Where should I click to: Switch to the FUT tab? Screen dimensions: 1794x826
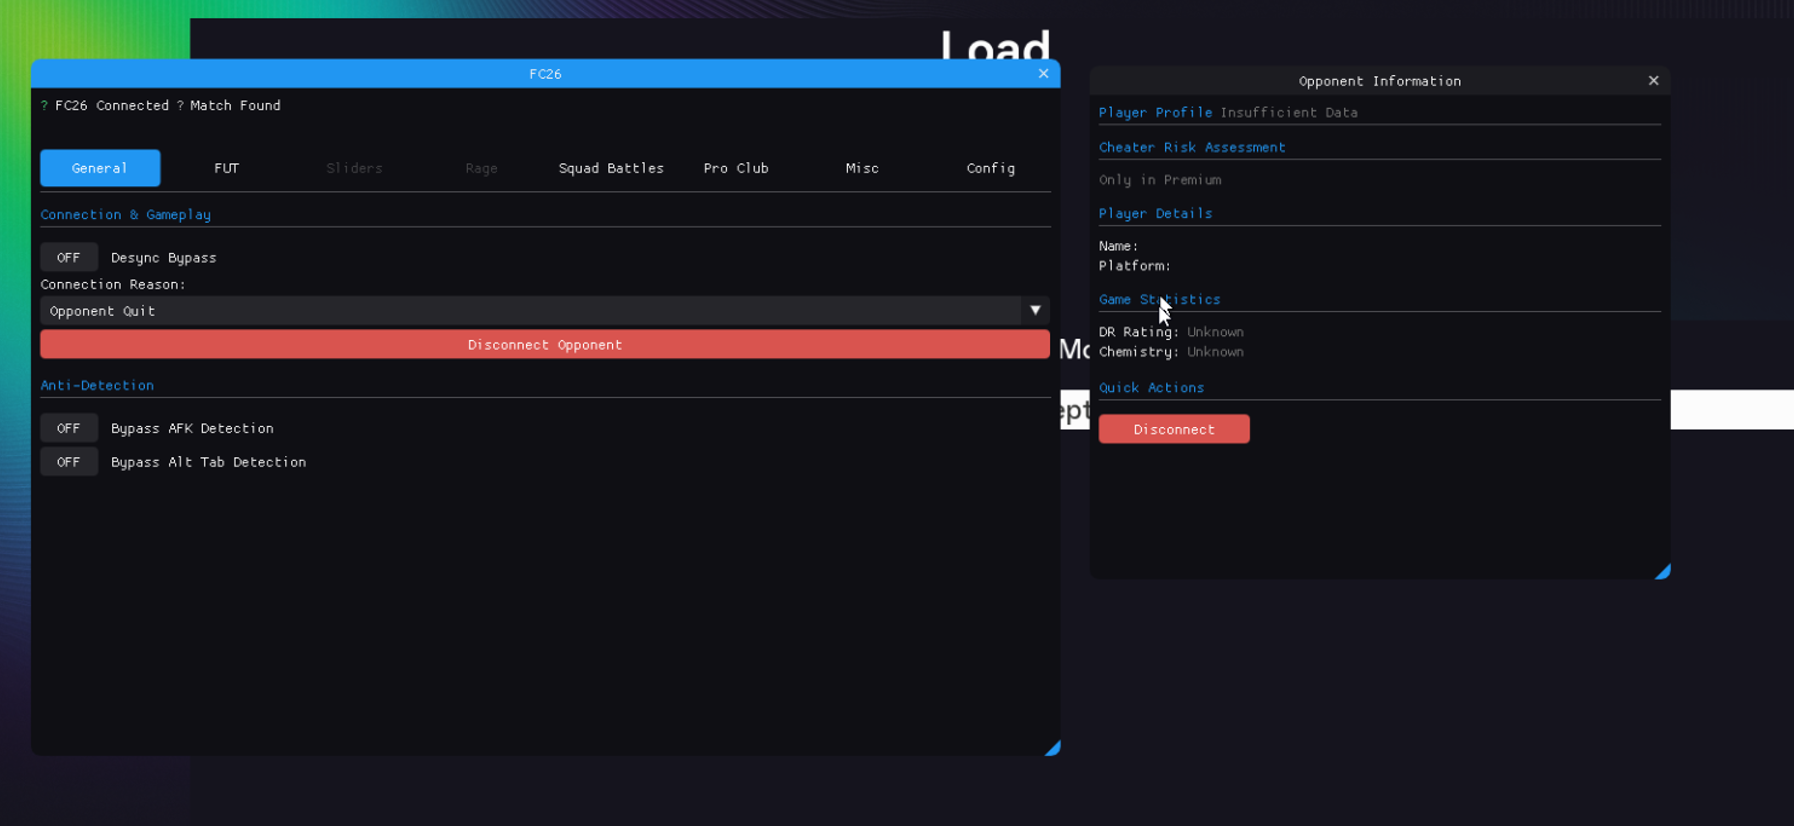click(227, 168)
